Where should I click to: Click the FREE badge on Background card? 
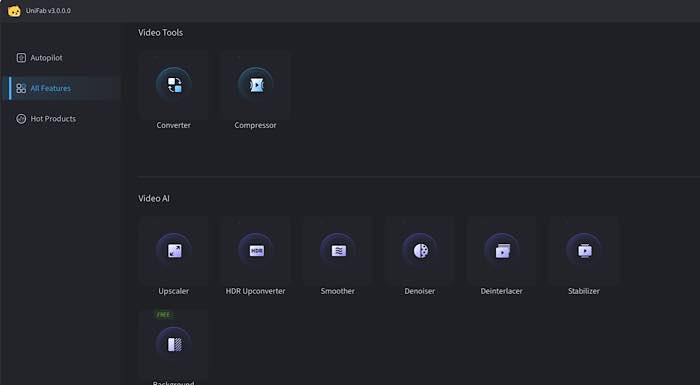click(x=163, y=315)
